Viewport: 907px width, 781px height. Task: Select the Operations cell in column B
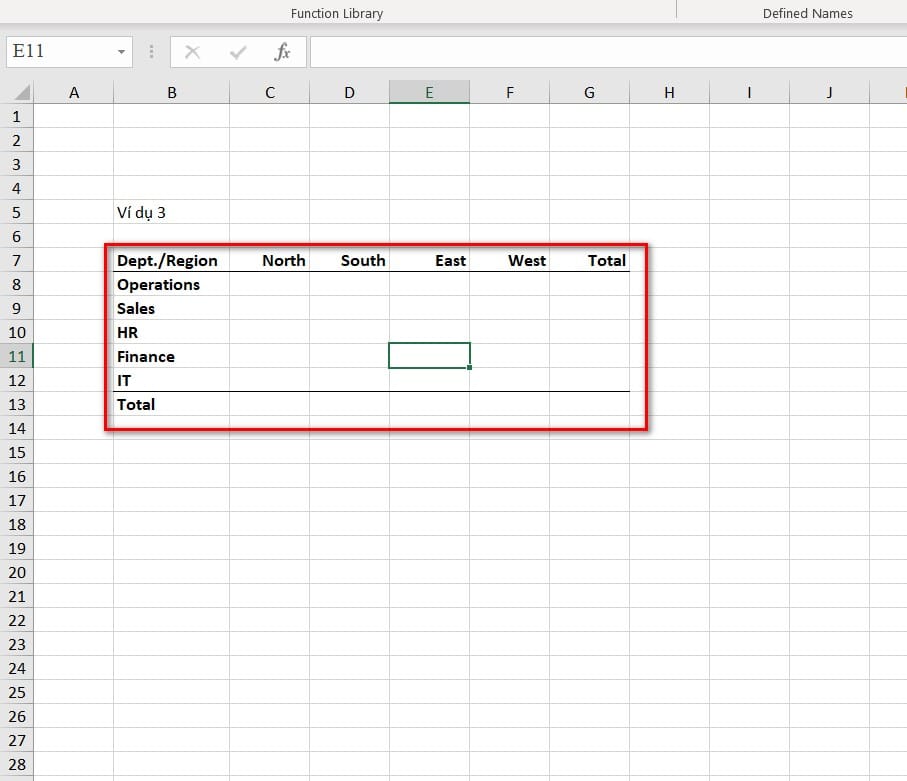coord(159,284)
